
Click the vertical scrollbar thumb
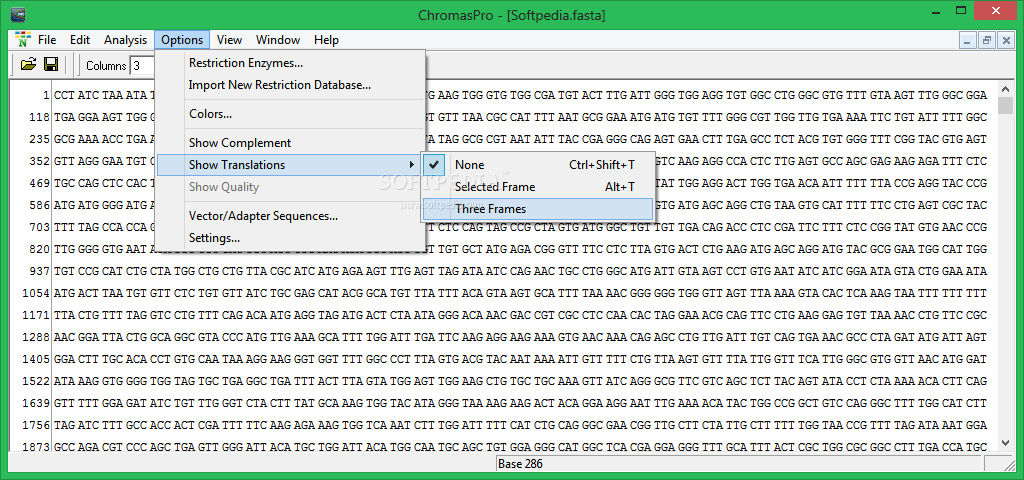tap(1006, 105)
